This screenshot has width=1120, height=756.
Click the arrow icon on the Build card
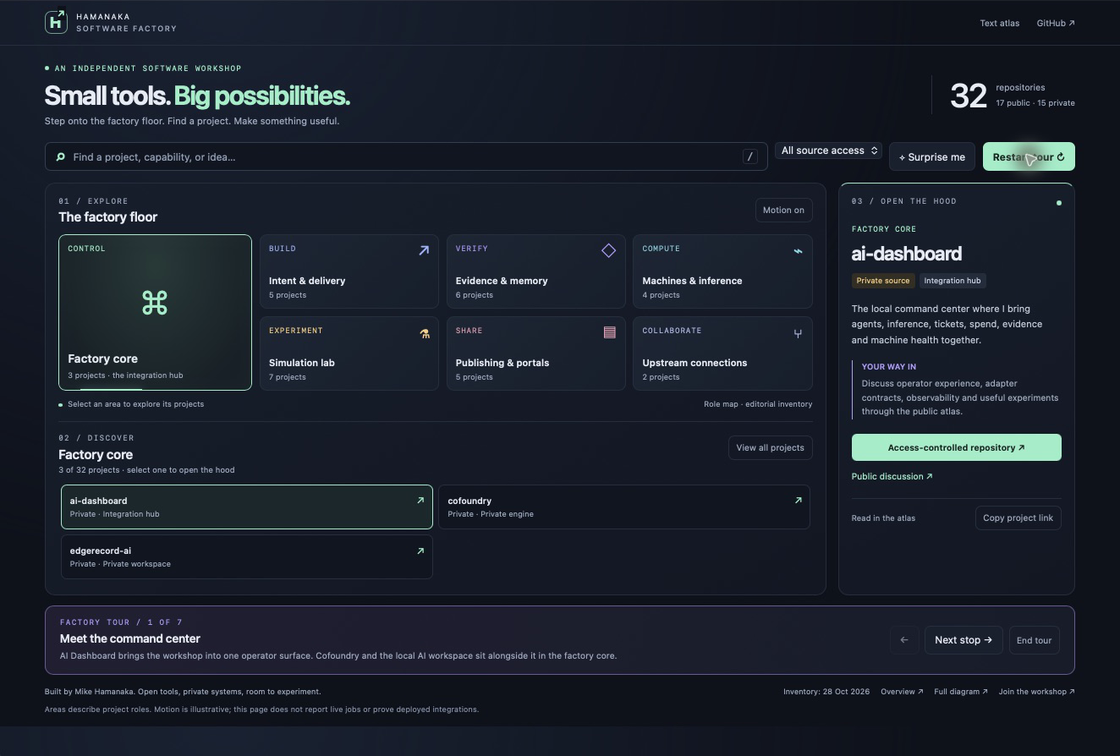(424, 250)
